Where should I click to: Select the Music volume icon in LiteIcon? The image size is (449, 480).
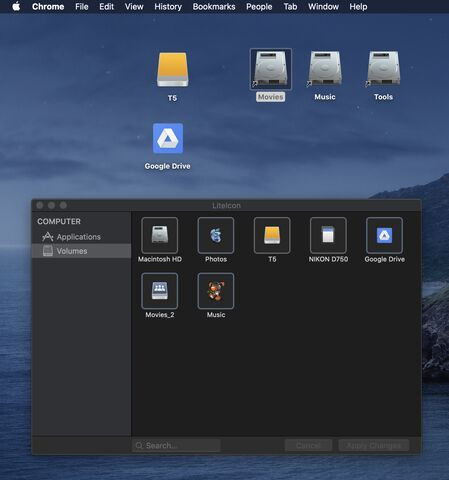point(216,291)
